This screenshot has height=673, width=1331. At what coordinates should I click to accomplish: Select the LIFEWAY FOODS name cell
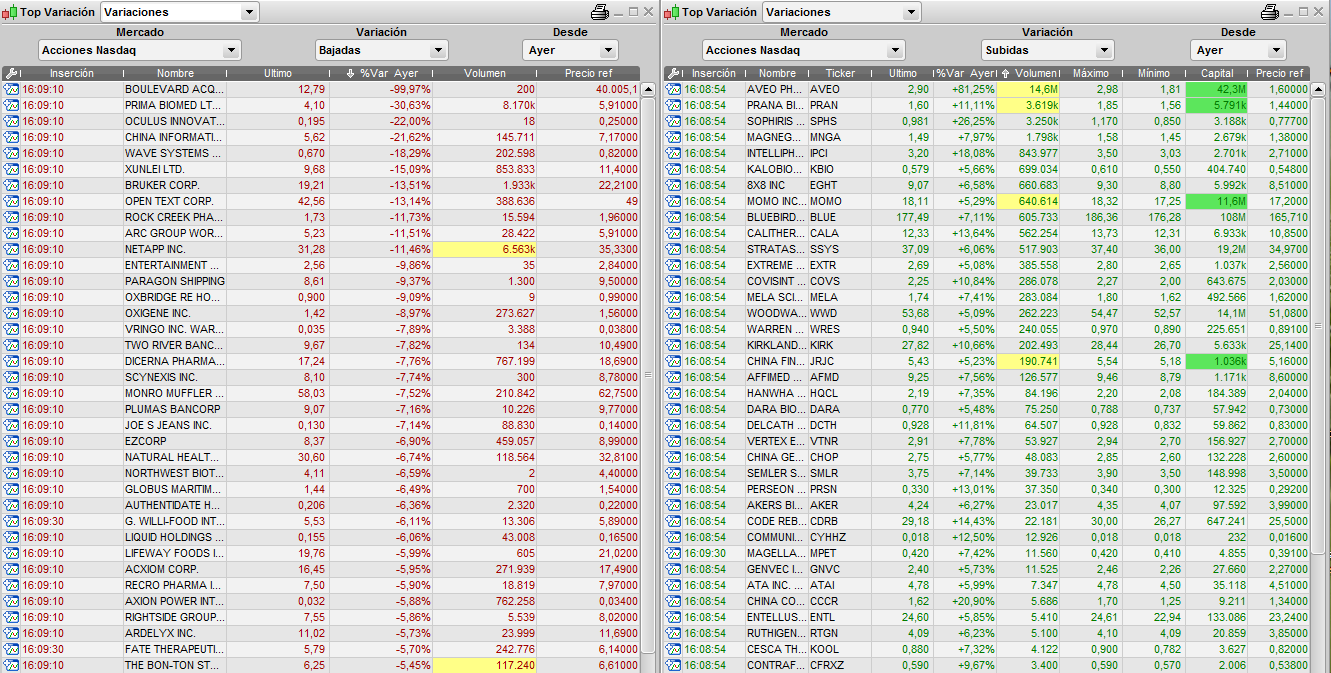coord(176,553)
